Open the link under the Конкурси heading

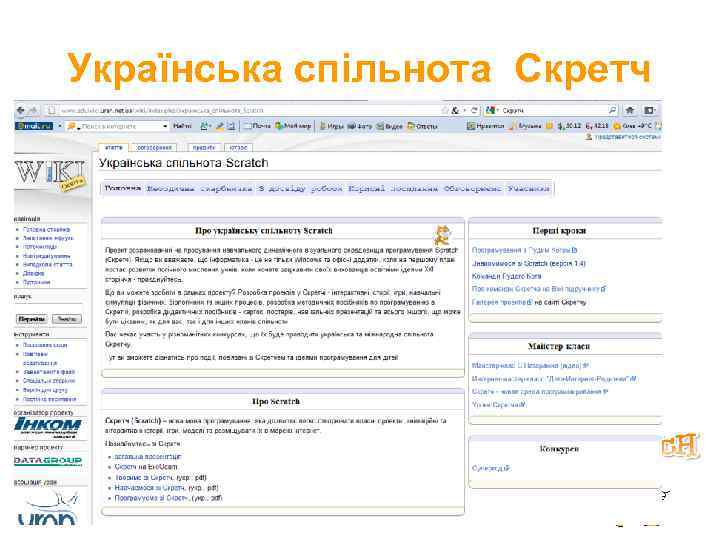tap(491, 468)
